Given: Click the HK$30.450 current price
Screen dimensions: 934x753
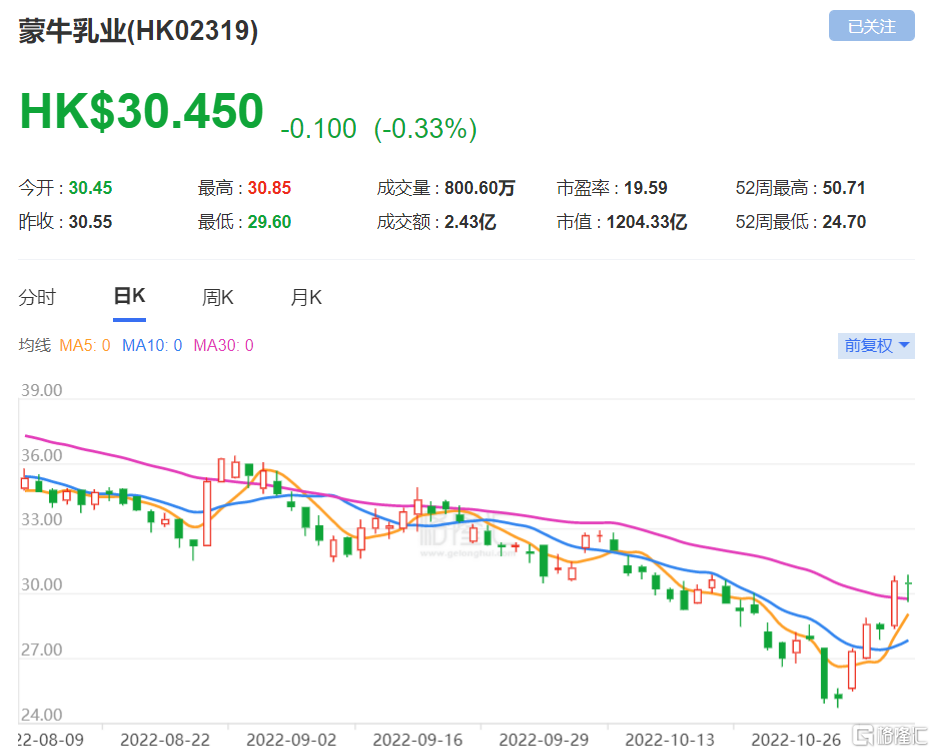Looking at the screenshot, I should pos(142,111).
